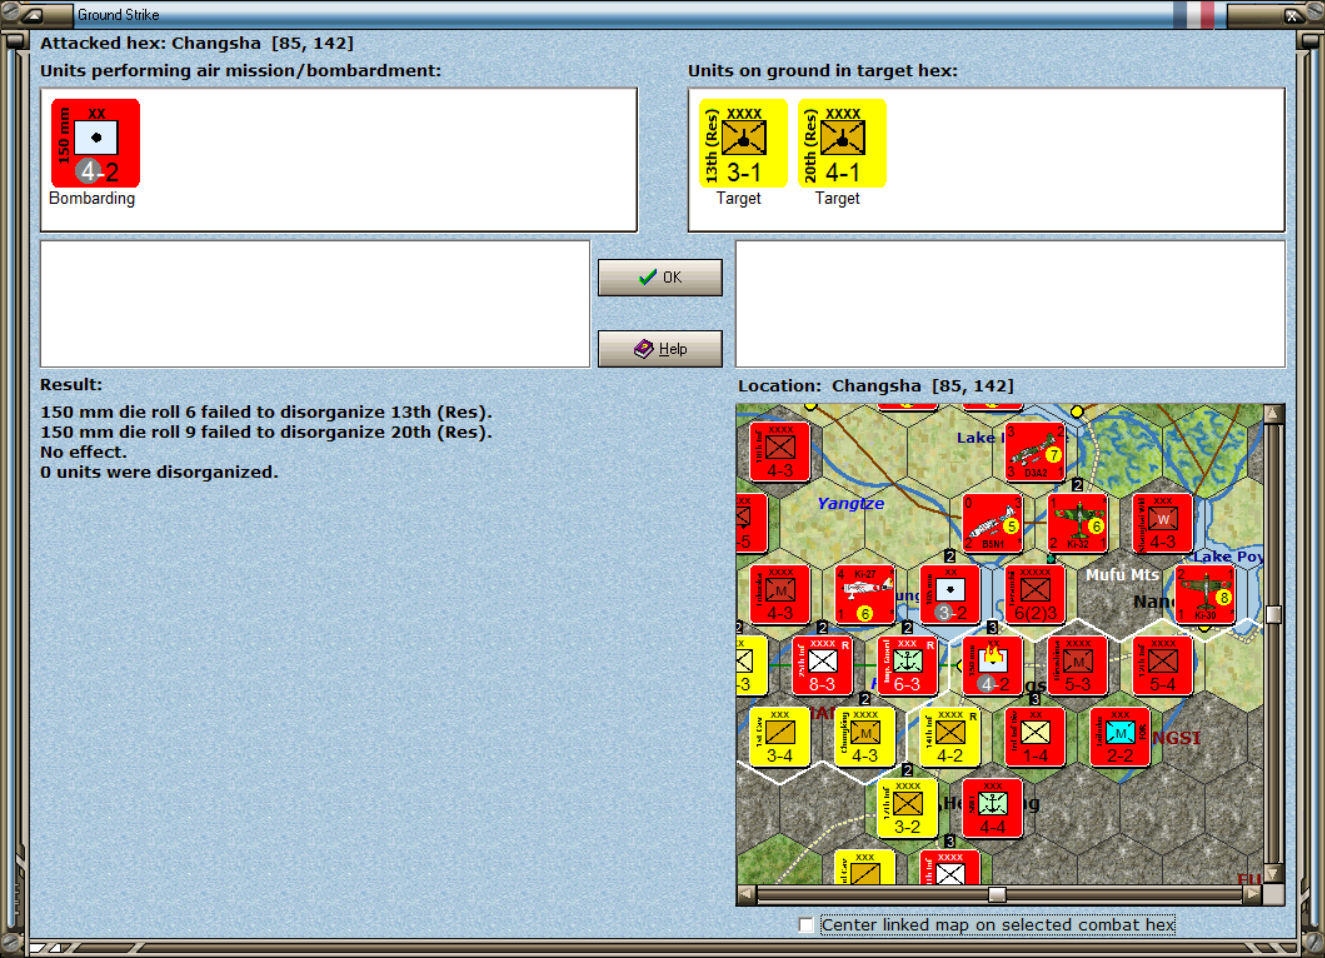The height and width of the screenshot is (958, 1325).
Task: Click the mini map vertical scrollbar thumb
Action: [x=1273, y=614]
